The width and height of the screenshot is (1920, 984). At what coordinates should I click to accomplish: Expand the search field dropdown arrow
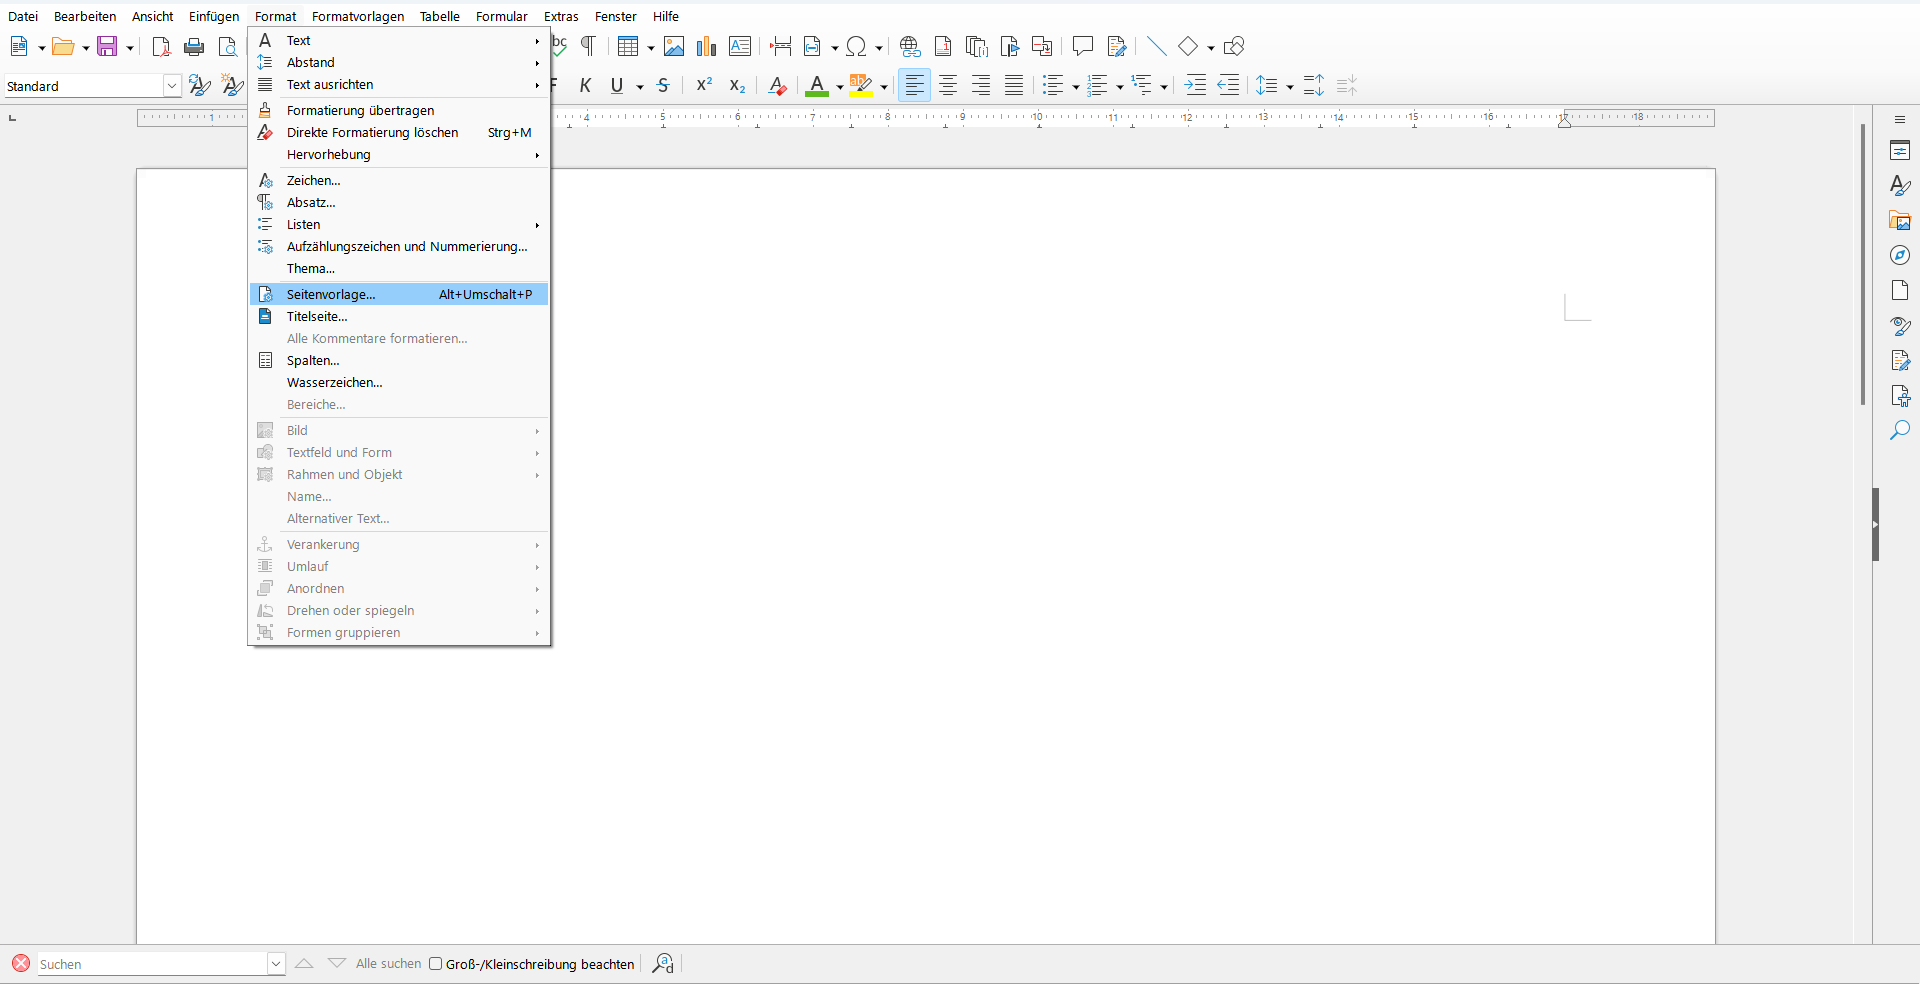(276, 964)
